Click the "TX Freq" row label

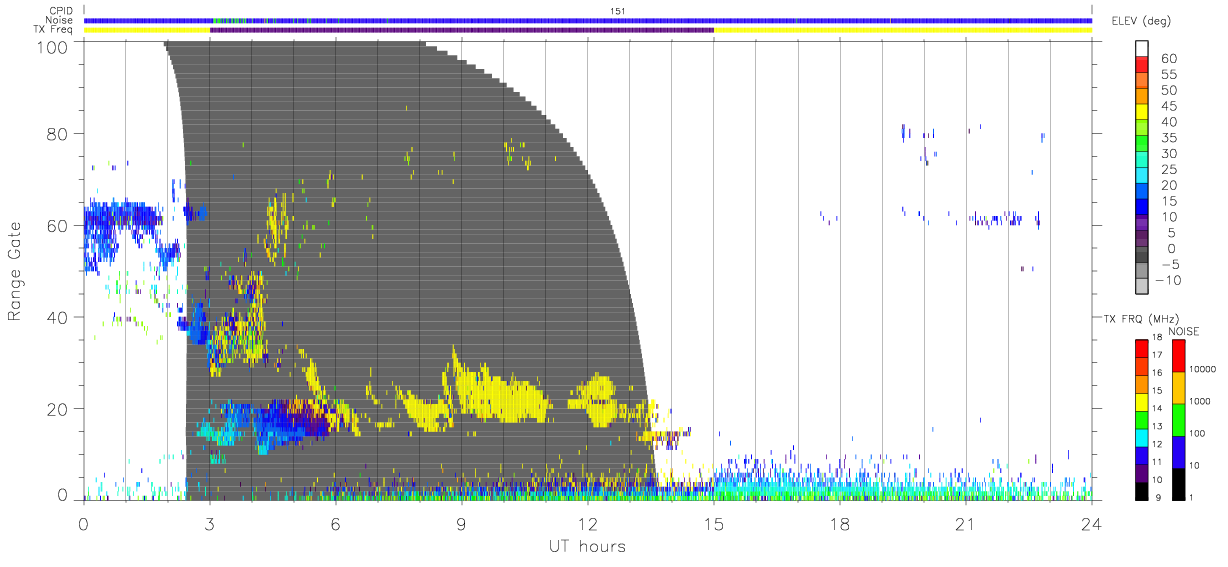(x=54, y=30)
